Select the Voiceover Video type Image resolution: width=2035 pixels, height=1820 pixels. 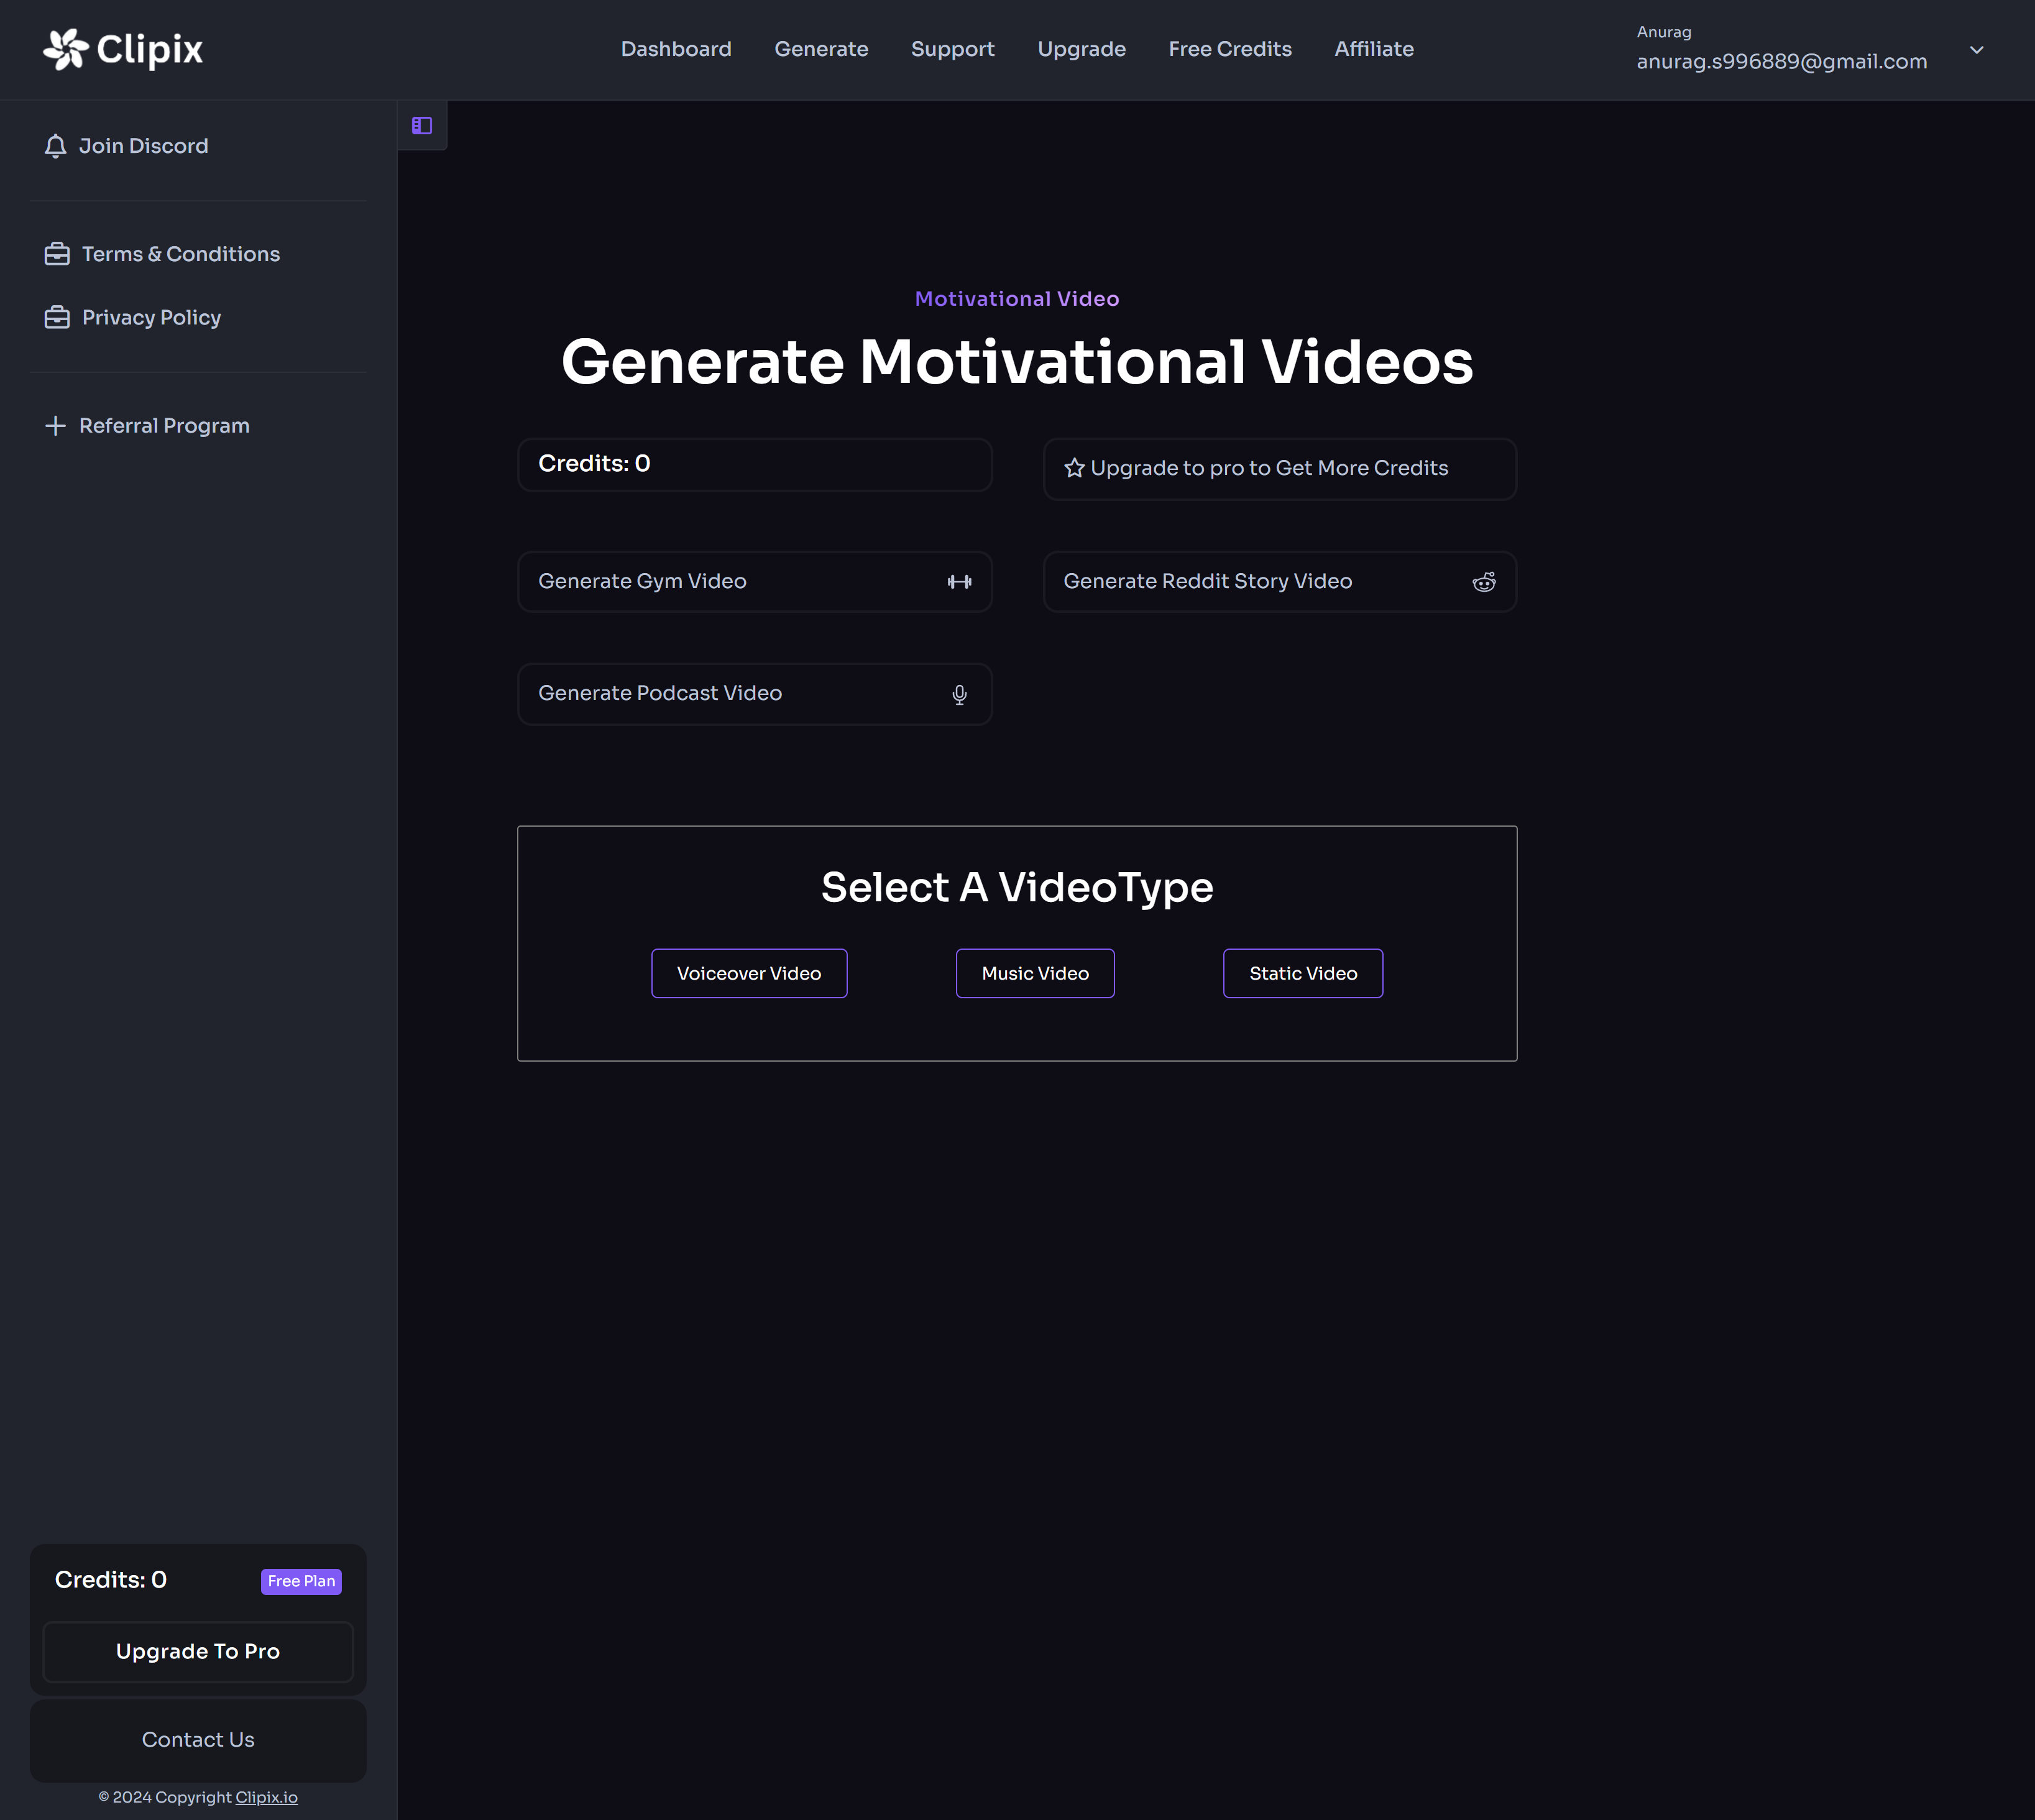[x=748, y=973]
